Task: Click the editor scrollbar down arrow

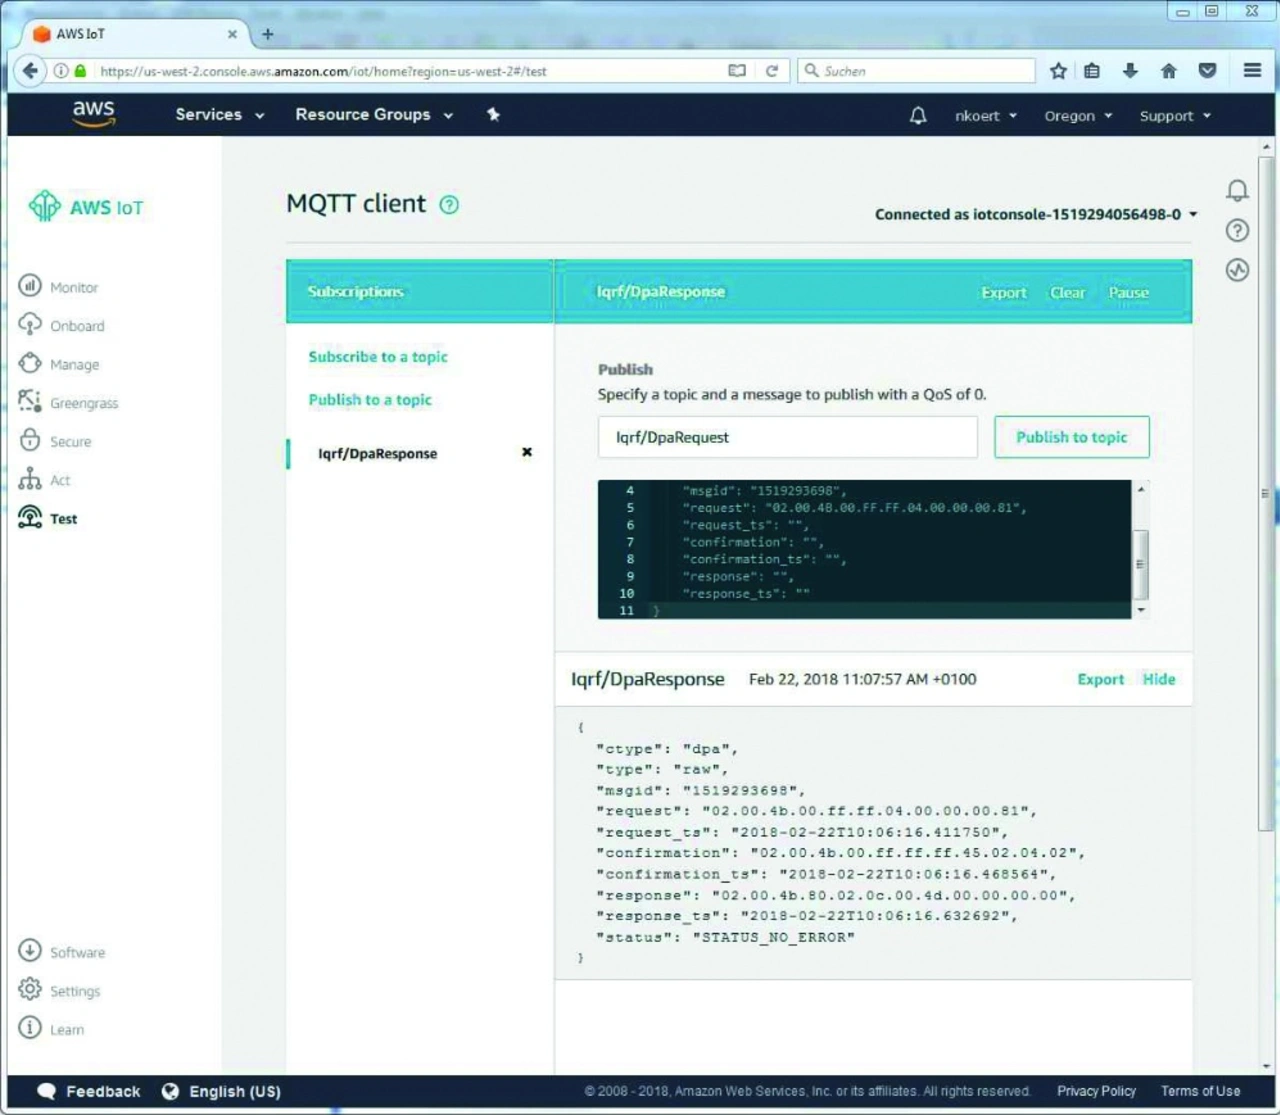Action: click(x=1141, y=609)
